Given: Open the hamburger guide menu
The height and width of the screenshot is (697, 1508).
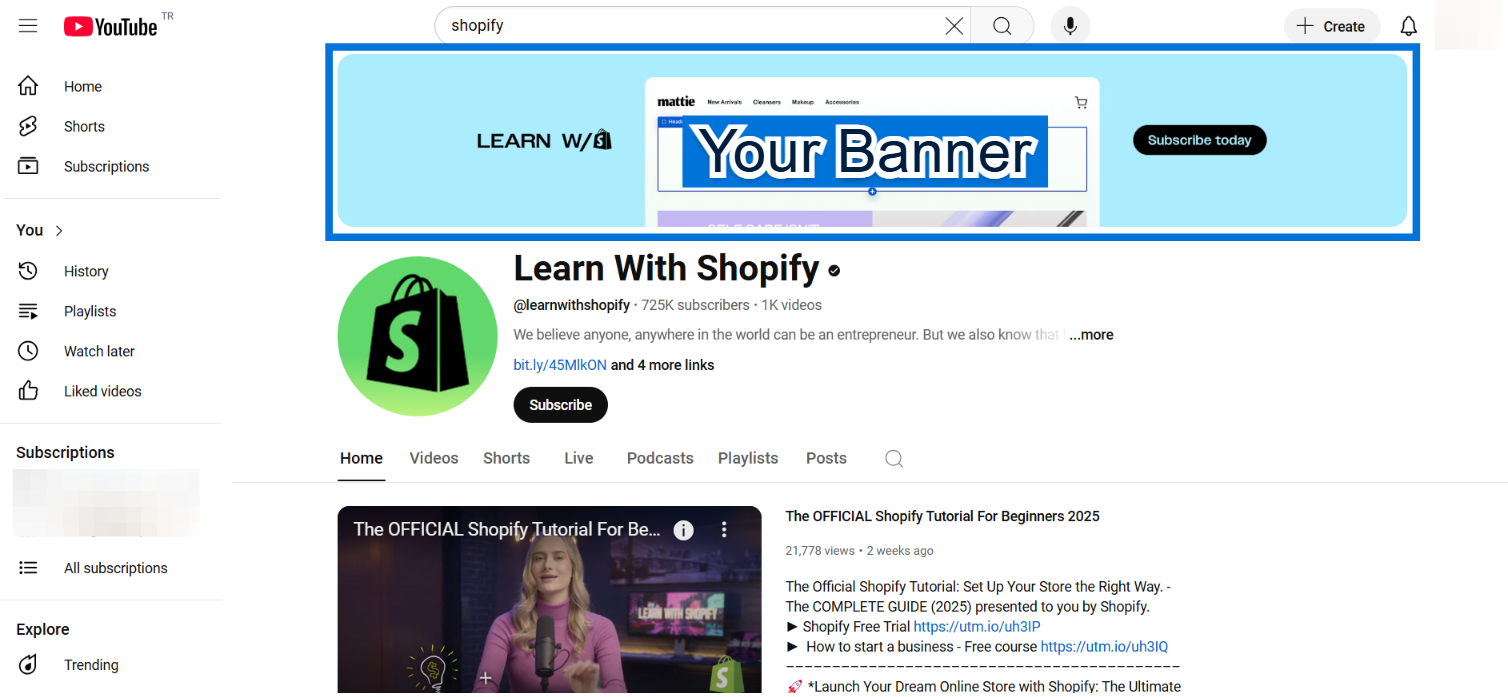Looking at the screenshot, I should click(x=28, y=26).
